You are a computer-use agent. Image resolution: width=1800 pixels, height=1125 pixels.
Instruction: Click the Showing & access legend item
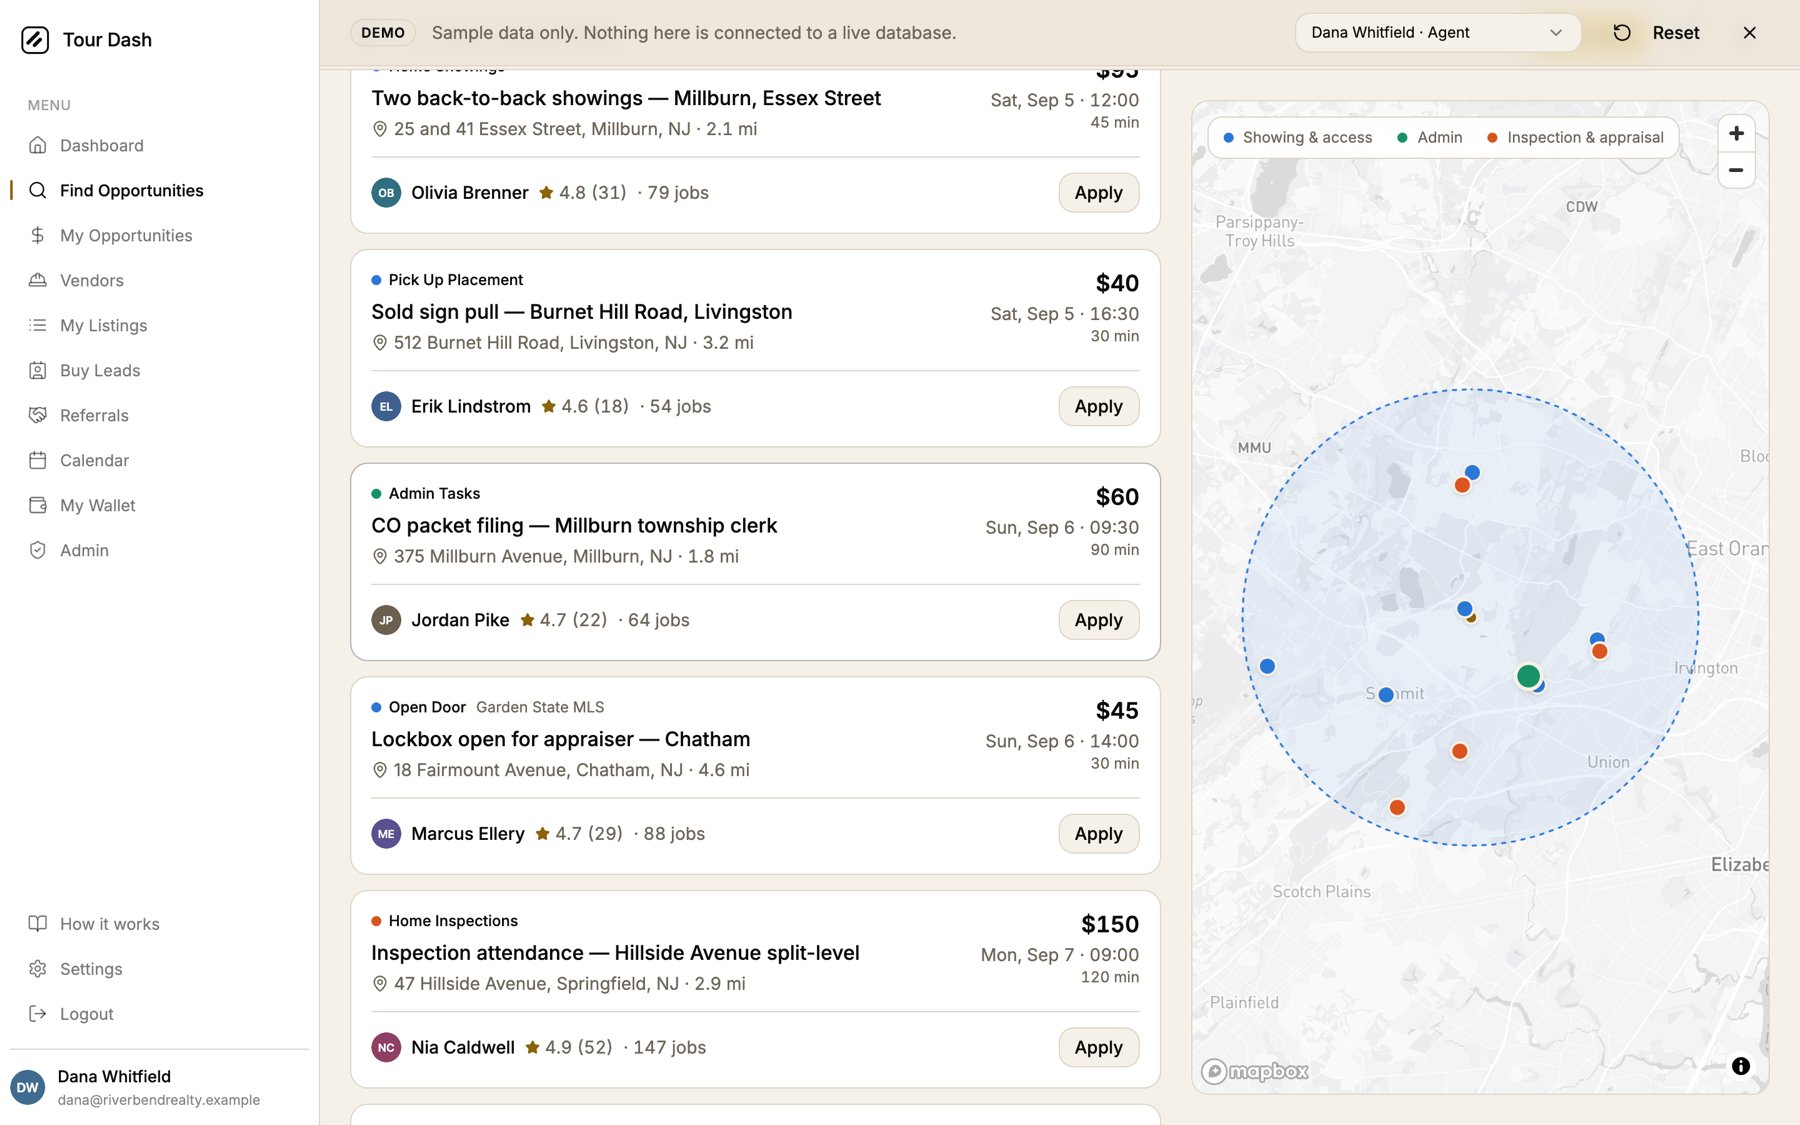1298,138
